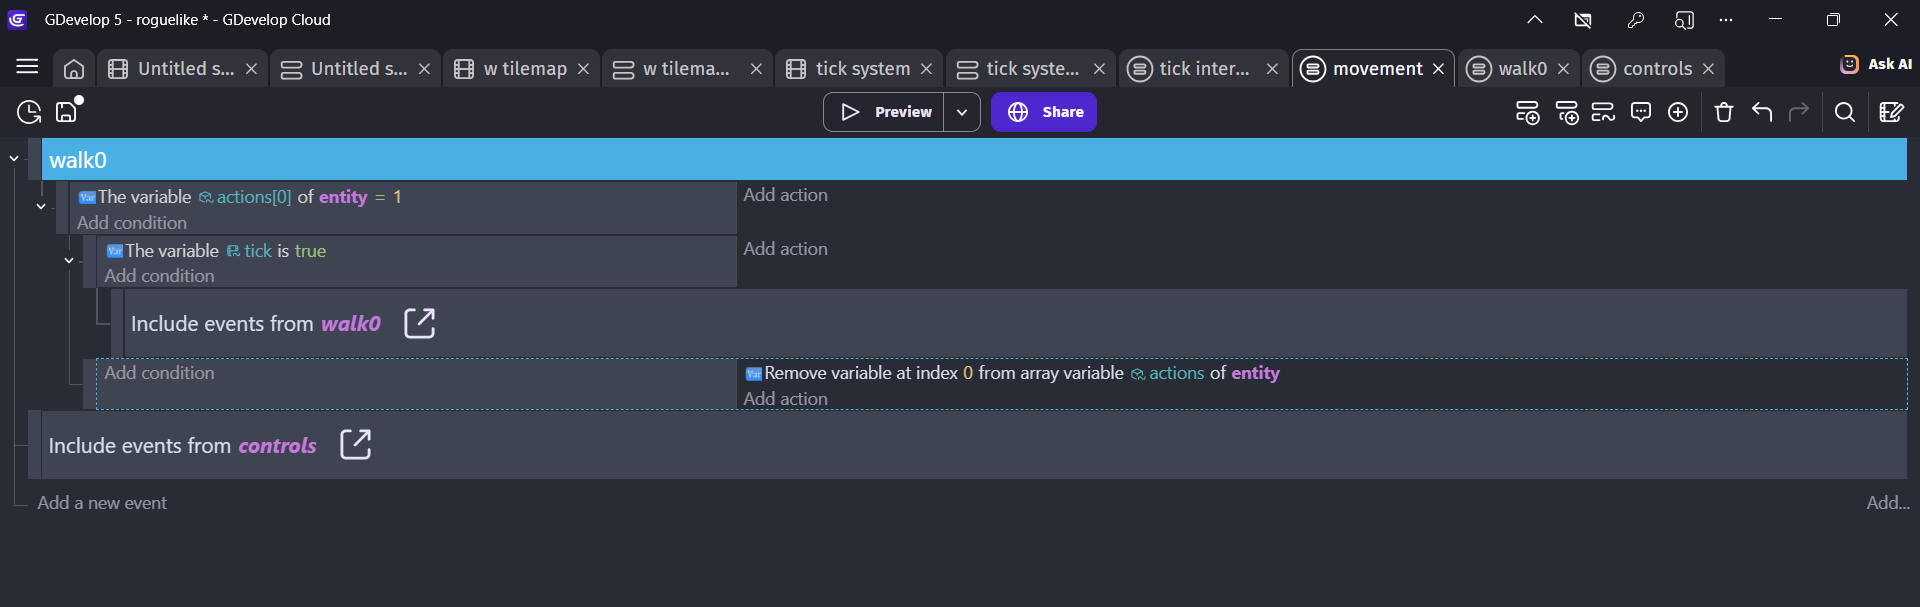The image size is (1920, 607).
Task: Fold the tick is true sub-event
Action: (69, 260)
